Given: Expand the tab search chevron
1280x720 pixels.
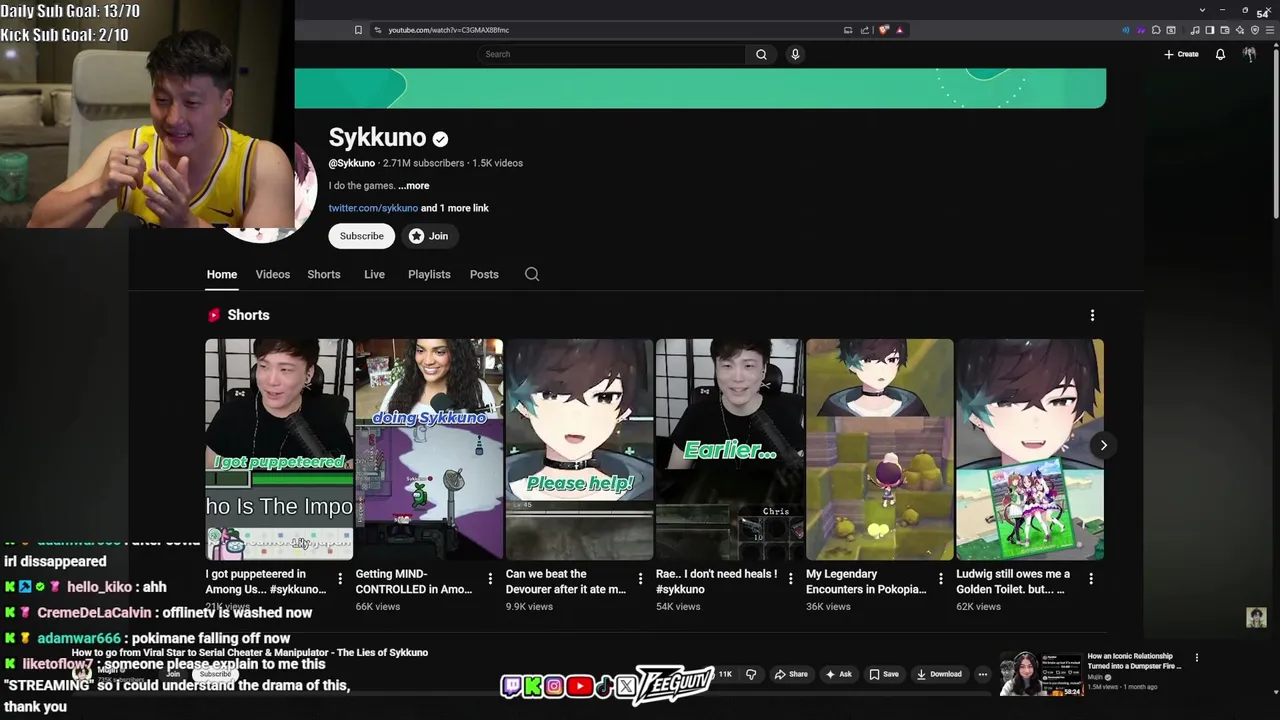Looking at the screenshot, I should (x=1202, y=10).
